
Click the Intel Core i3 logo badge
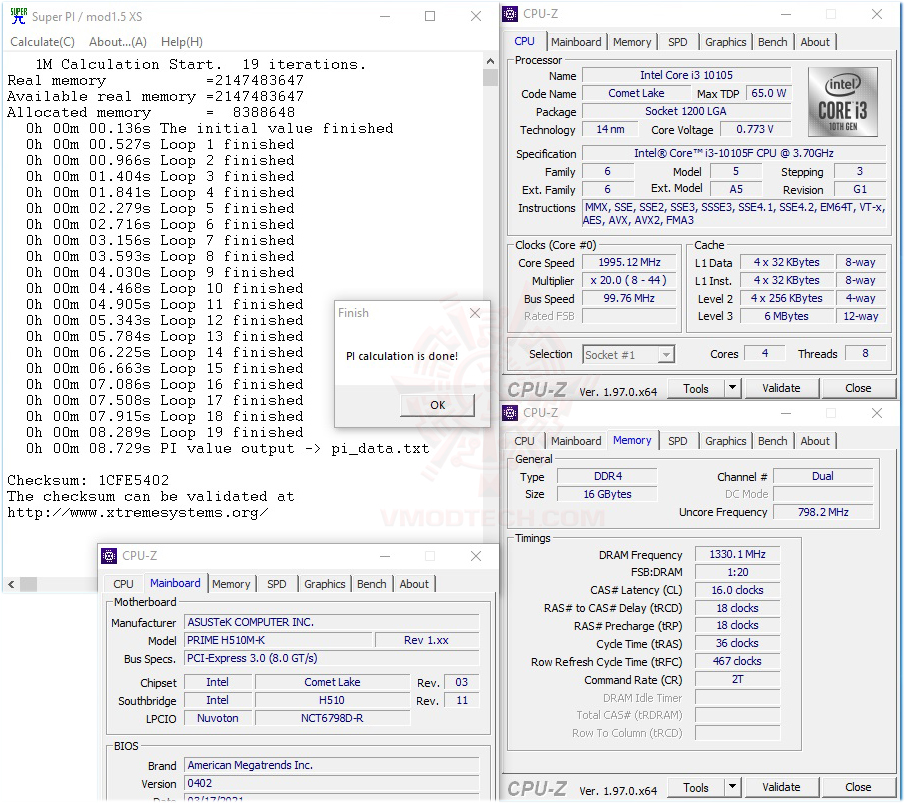[x=843, y=102]
